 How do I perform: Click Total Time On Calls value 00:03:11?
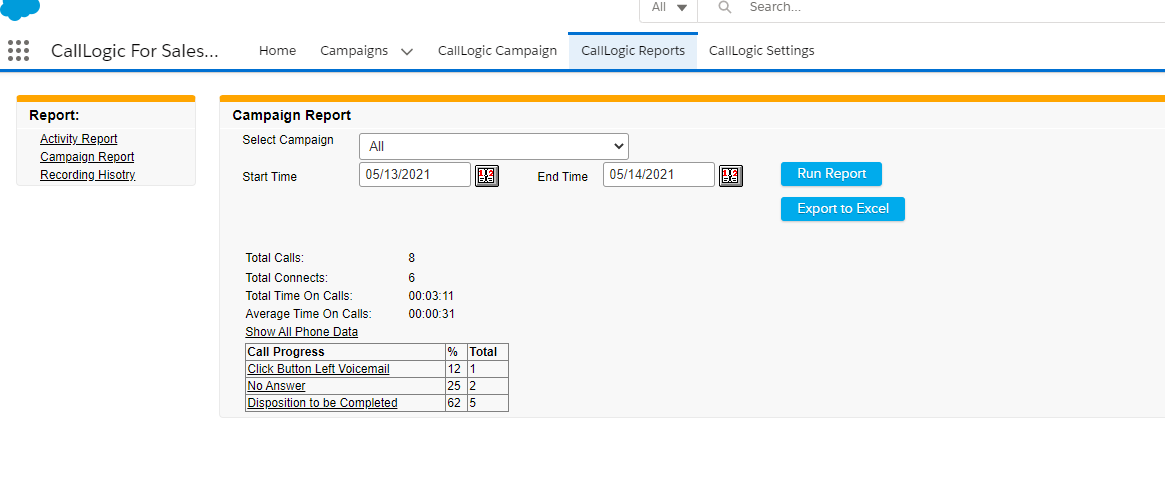431,296
